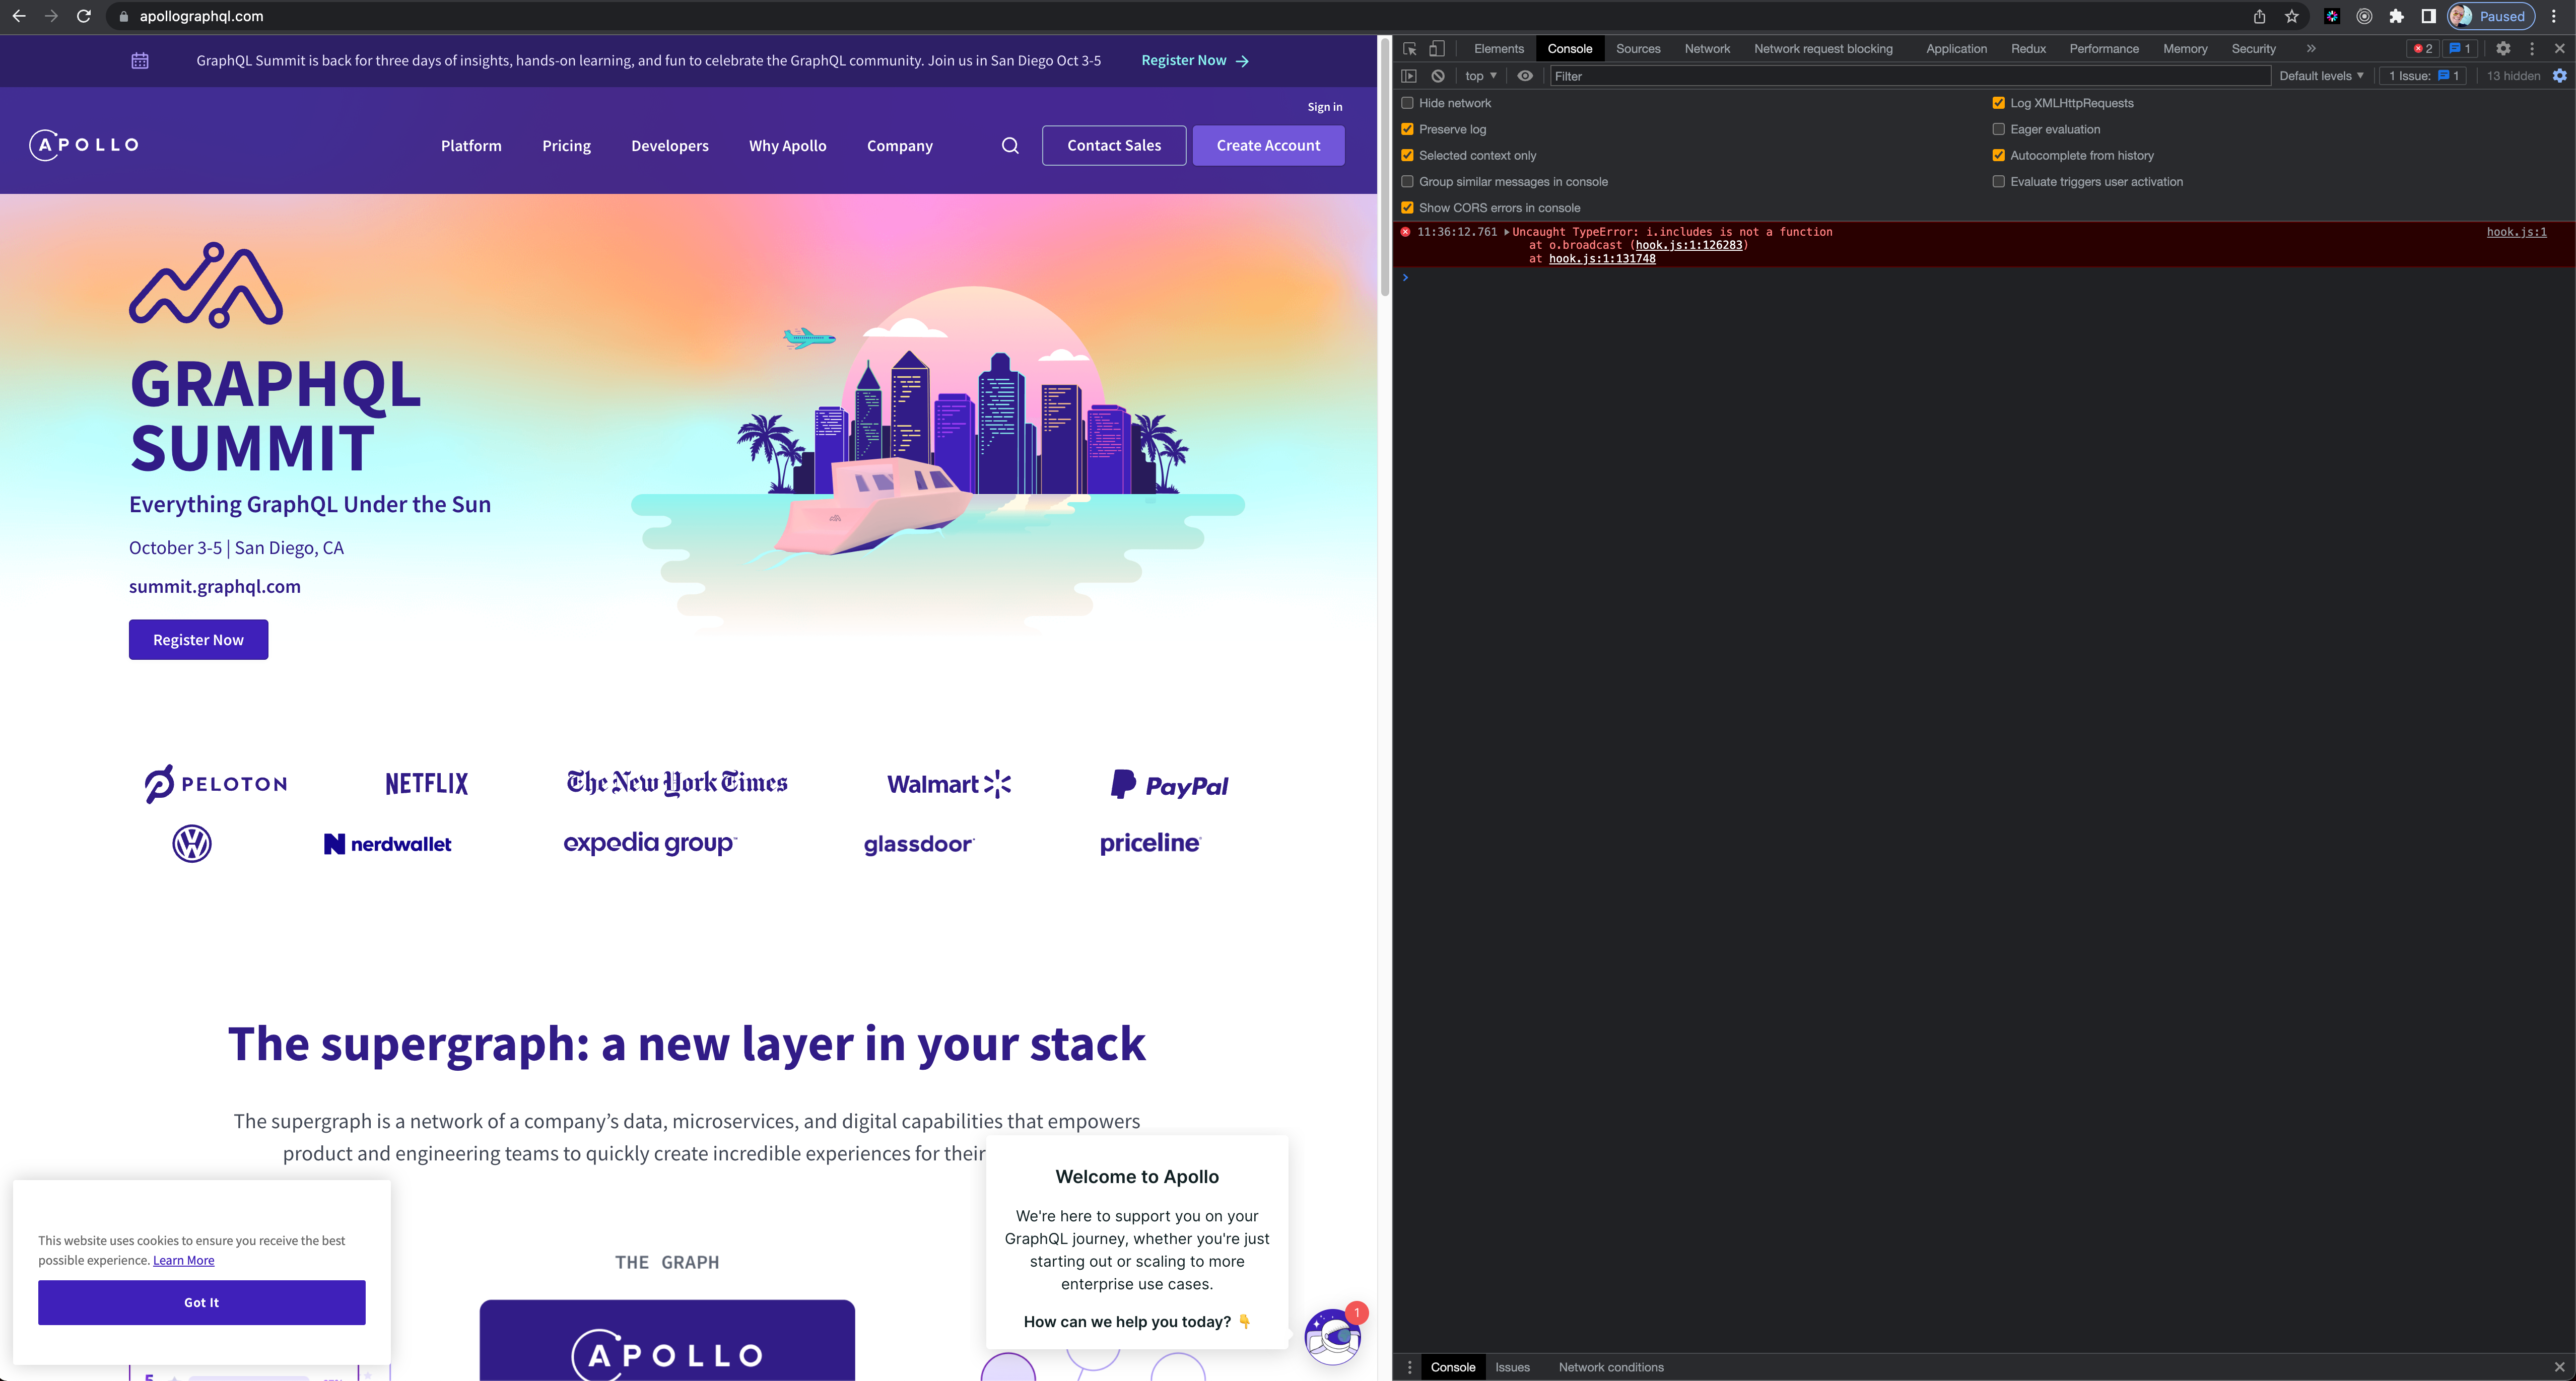This screenshot has width=2576, height=1381.
Task: Clear console with the ban icon
Action: coord(1438,76)
